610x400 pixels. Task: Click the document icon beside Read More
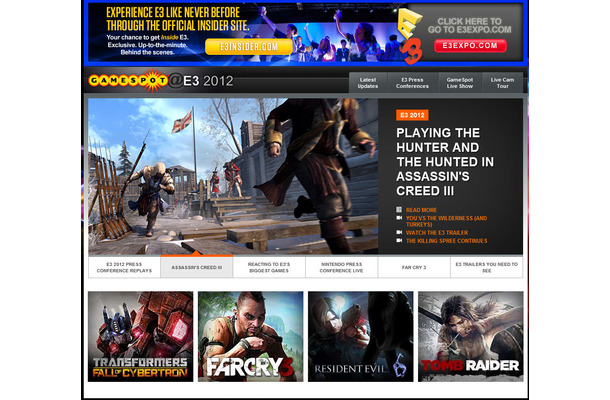[399, 210]
